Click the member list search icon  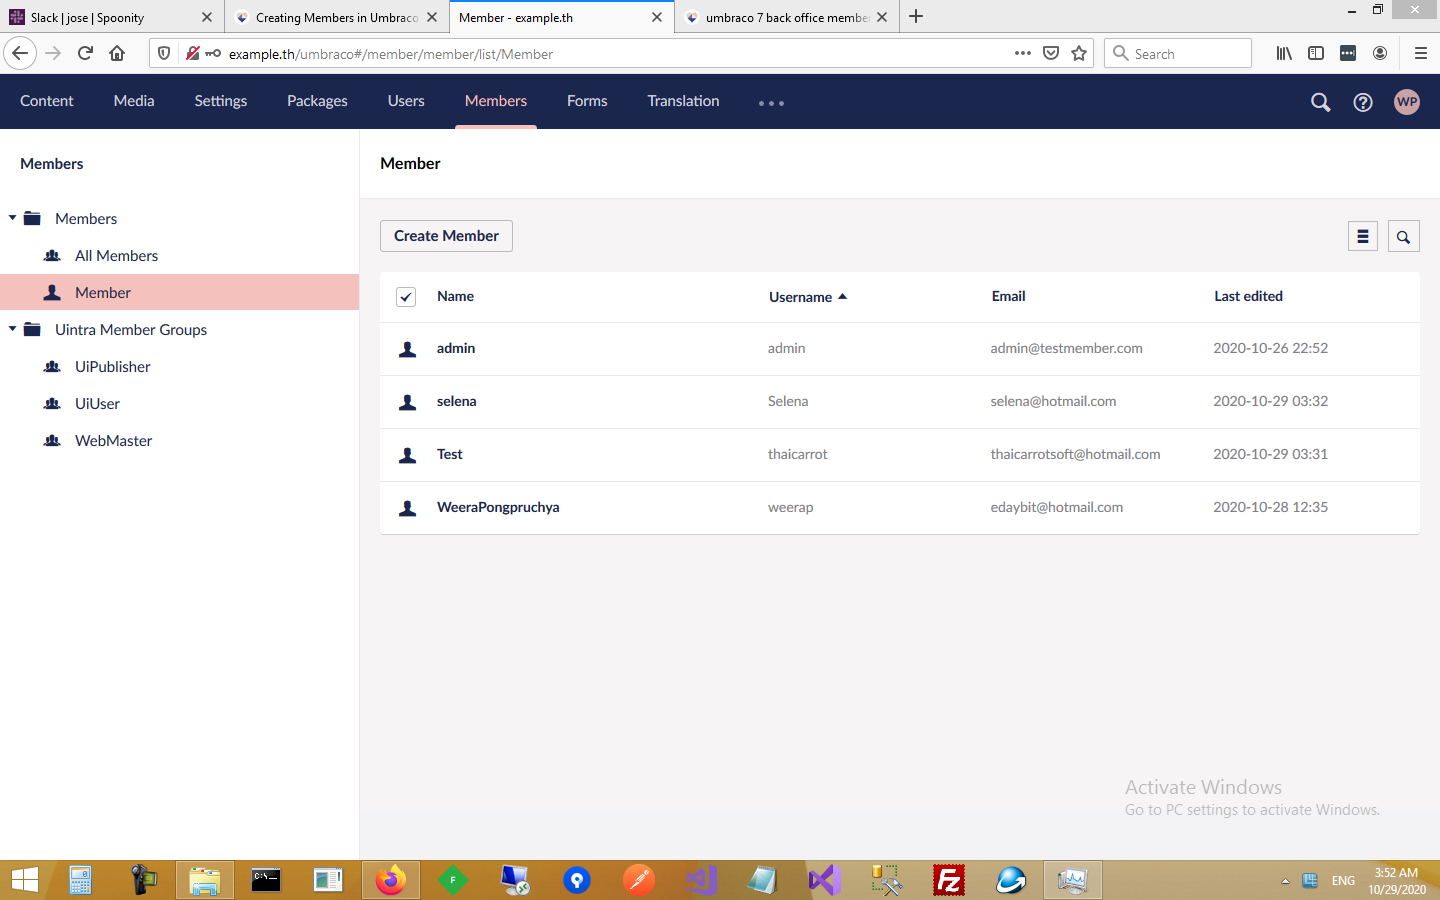click(x=1403, y=236)
